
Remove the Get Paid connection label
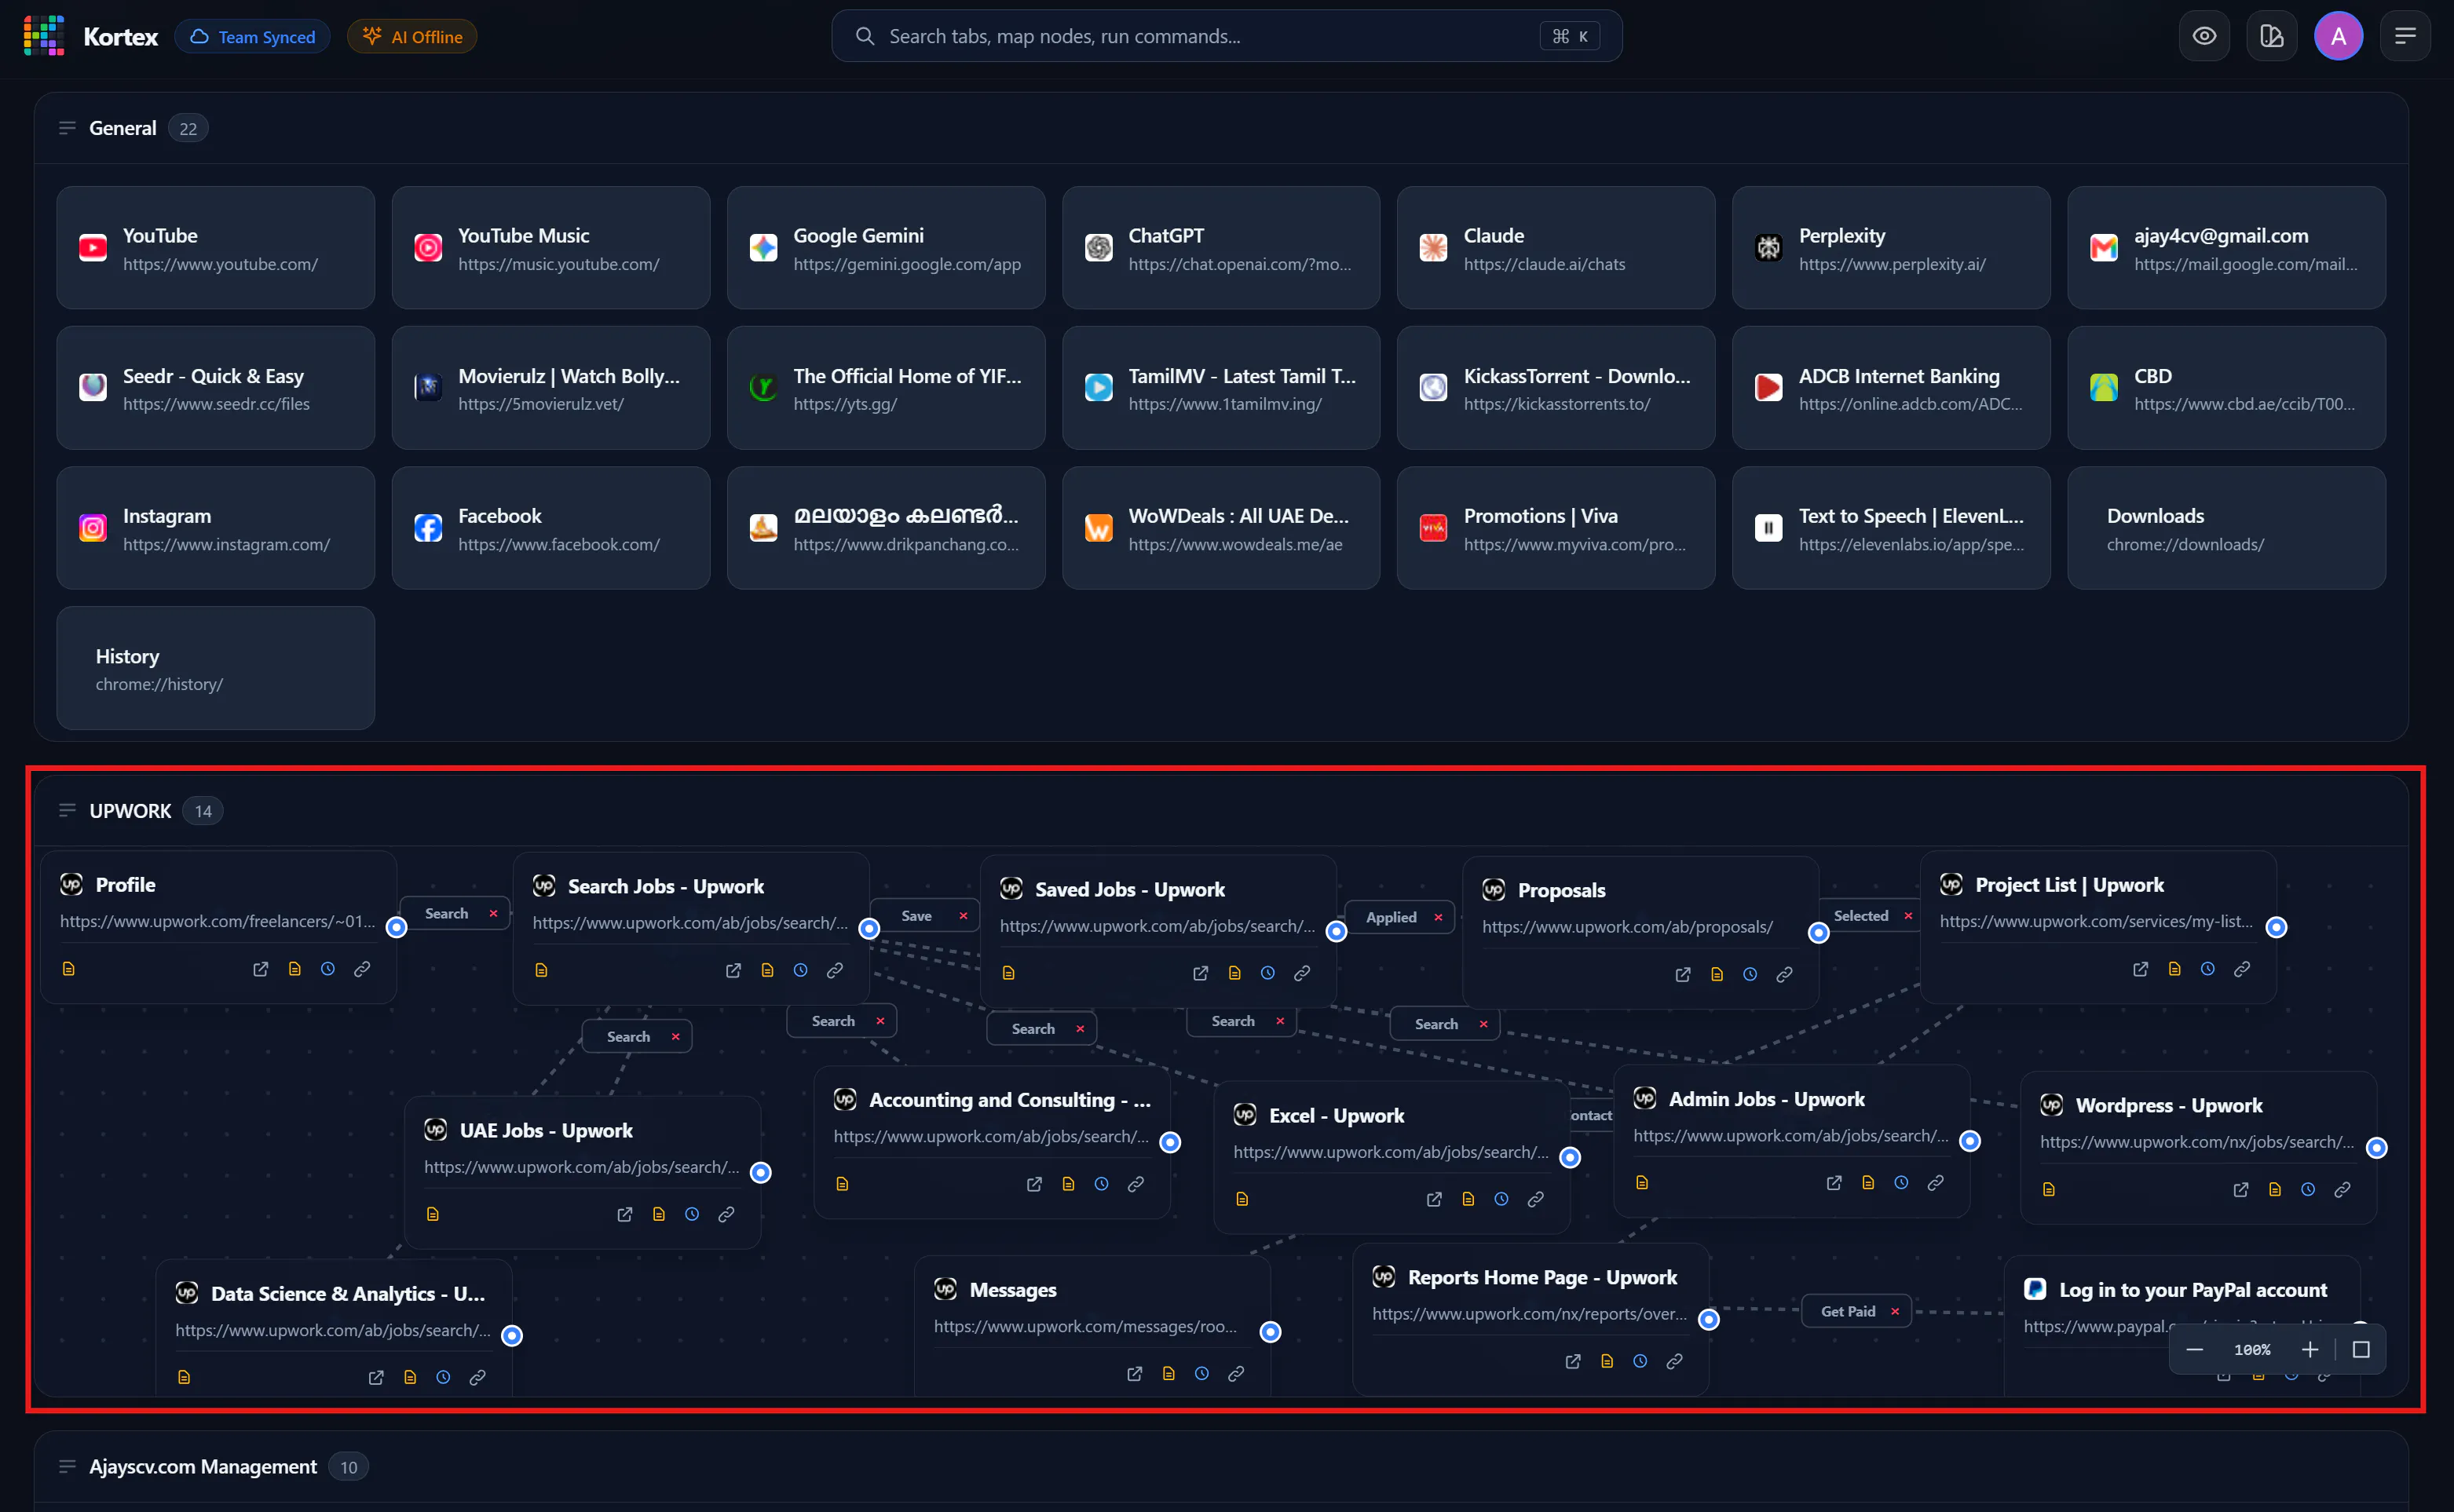1895,1311
